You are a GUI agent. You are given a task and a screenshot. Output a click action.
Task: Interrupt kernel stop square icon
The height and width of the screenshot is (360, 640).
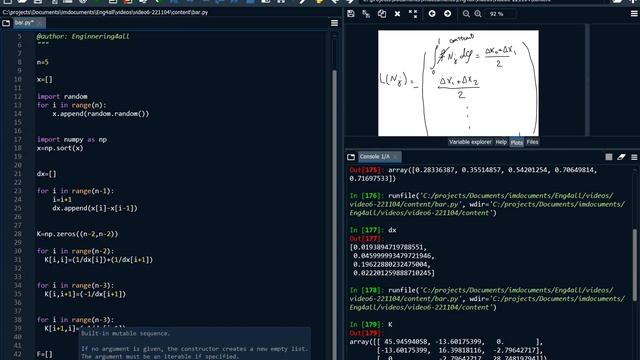point(609,157)
